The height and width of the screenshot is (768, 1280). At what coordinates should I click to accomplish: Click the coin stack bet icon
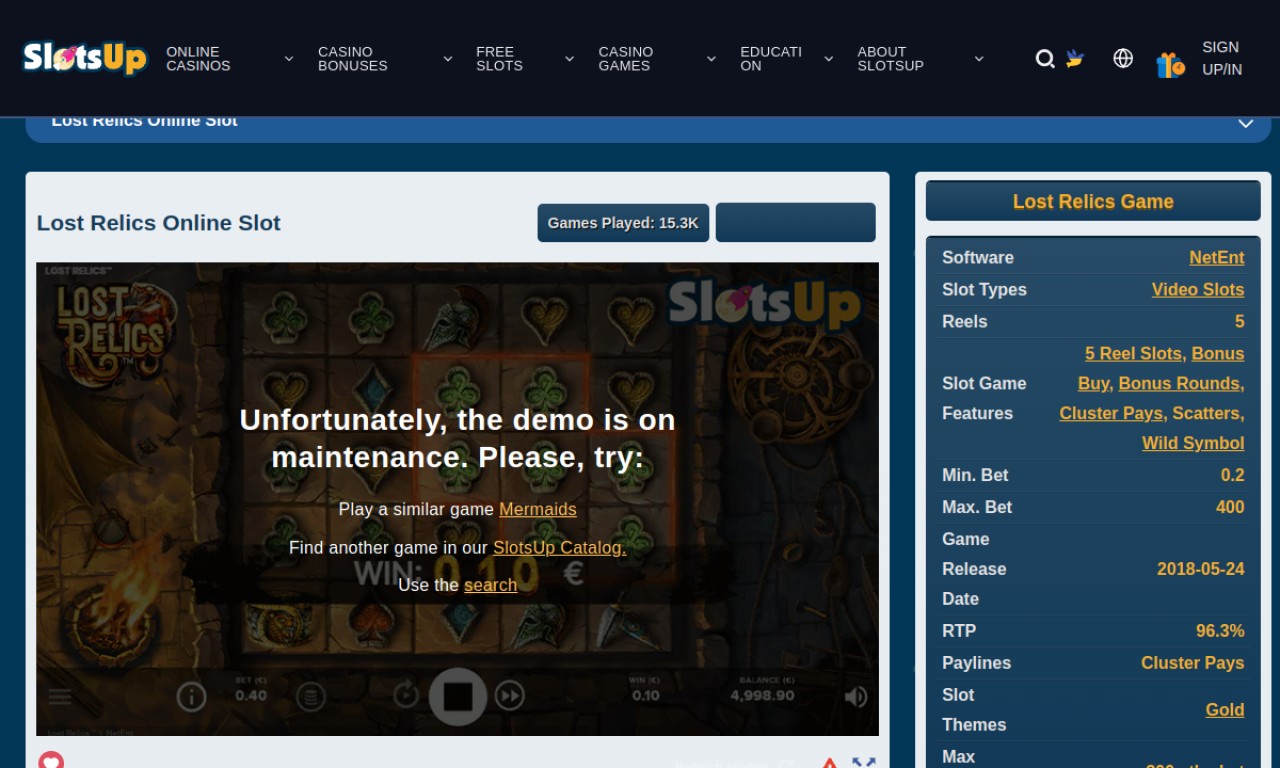(x=311, y=696)
